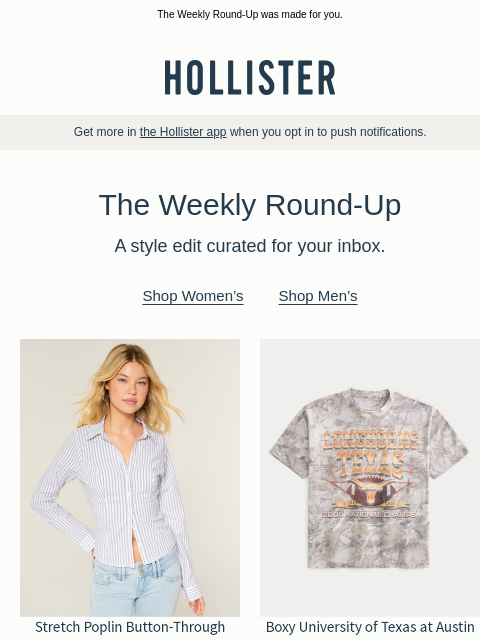
Task: Click the preheader text about the Weekly Round-Up
Action: 250,14
